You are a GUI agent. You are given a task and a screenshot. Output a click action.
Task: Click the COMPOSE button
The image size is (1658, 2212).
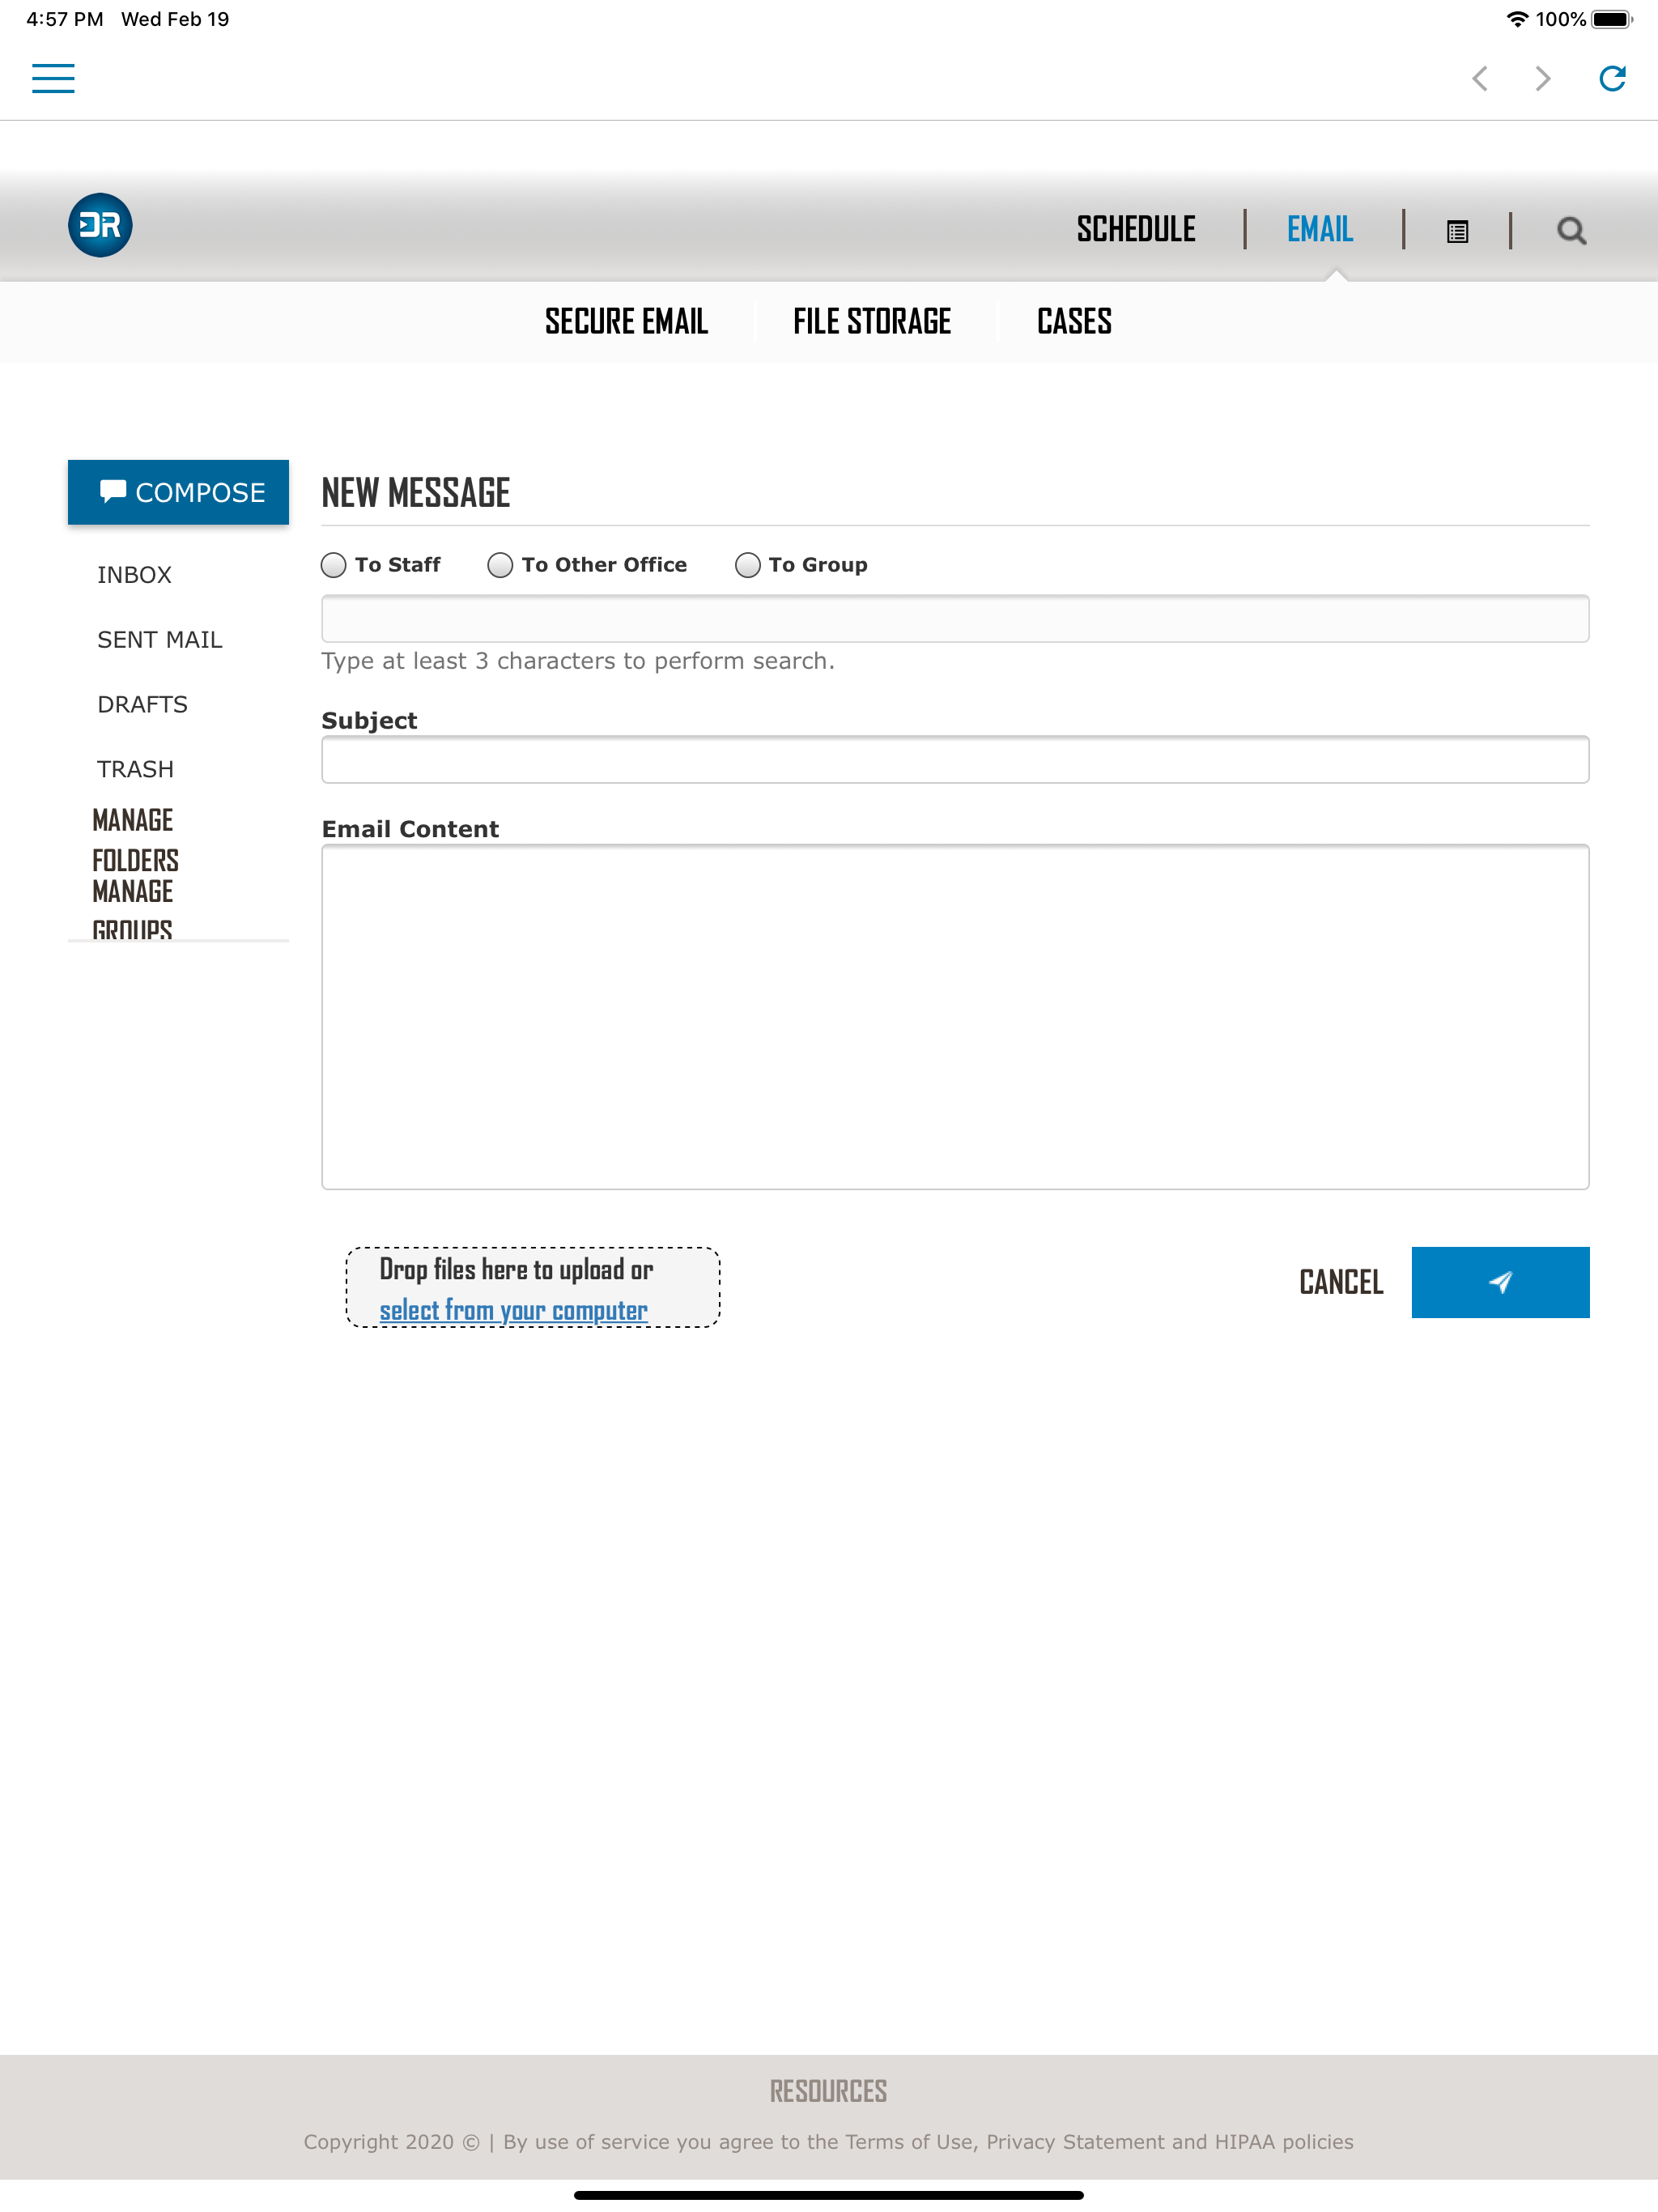pos(178,492)
